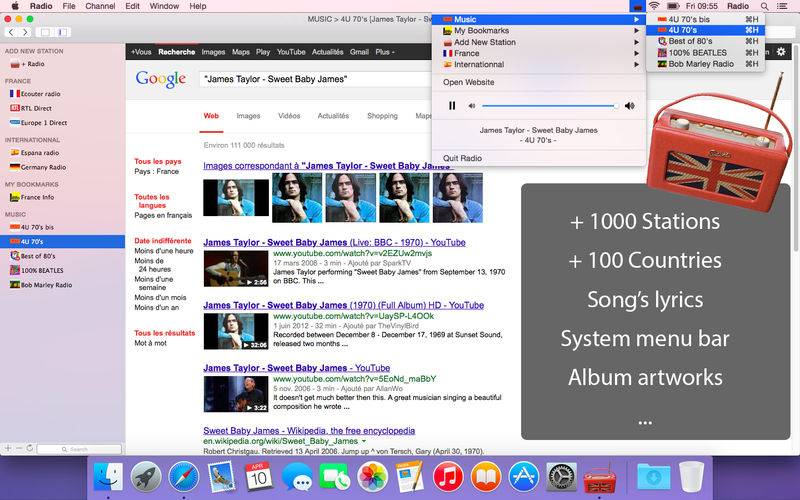Open the Edit menu
The width and height of the screenshot is (800, 500).
132,6
